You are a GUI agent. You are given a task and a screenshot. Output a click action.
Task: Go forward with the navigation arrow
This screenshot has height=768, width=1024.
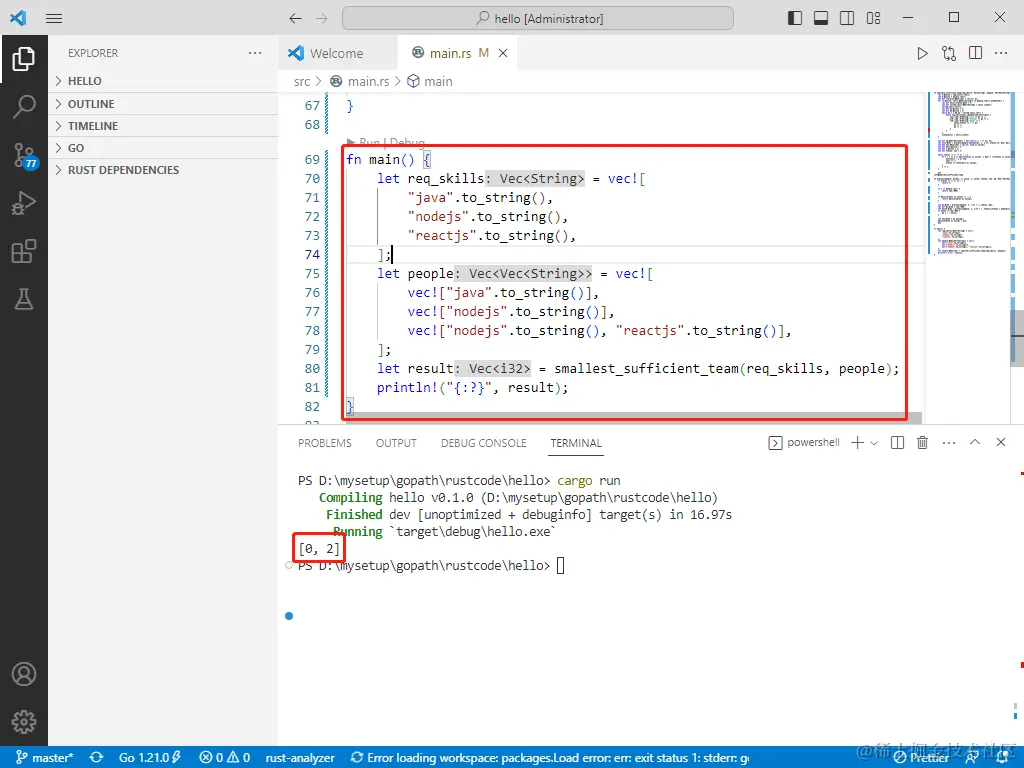321,18
